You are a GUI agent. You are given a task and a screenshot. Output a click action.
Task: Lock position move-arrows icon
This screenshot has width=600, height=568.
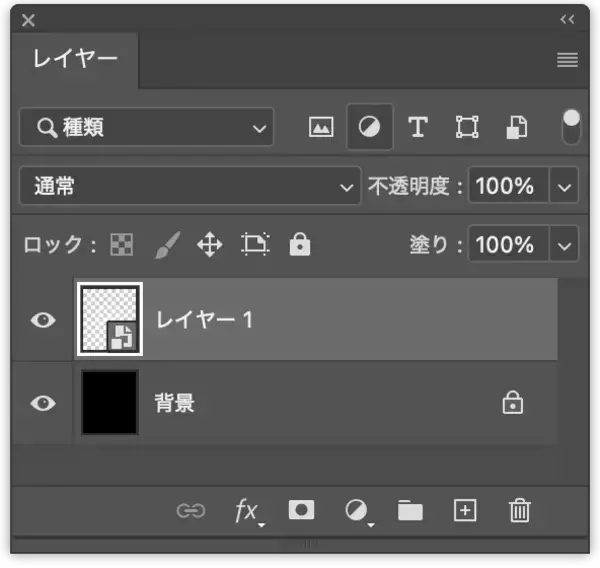tap(210, 245)
